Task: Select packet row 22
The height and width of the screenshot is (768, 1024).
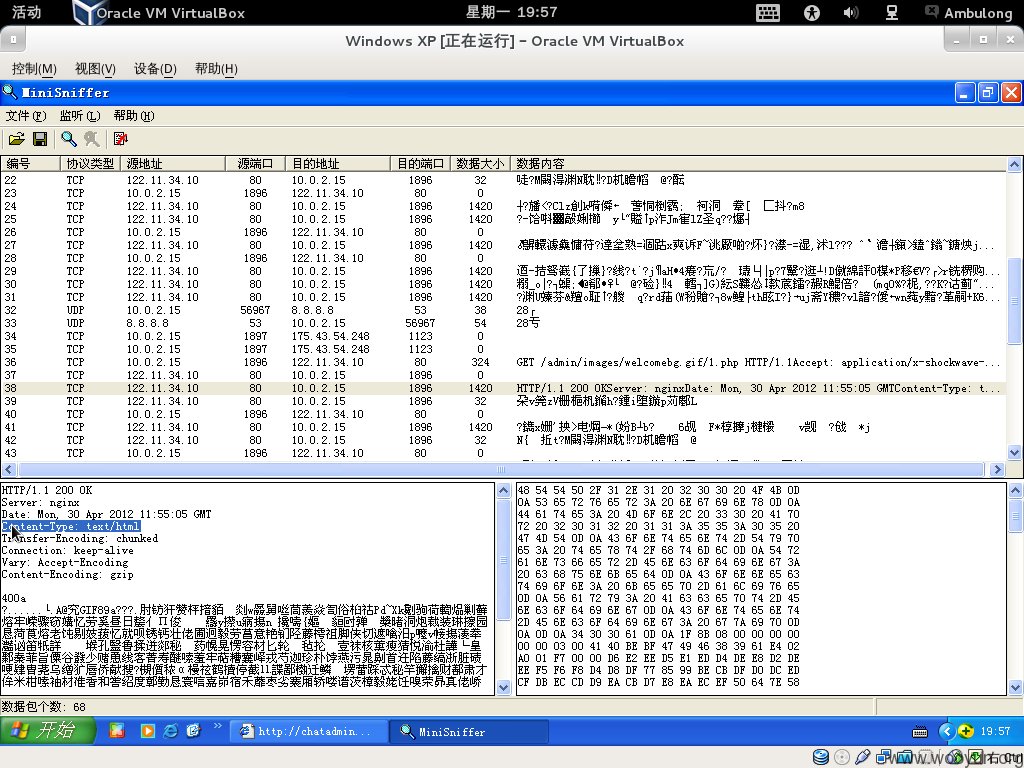Action: [x=503, y=180]
